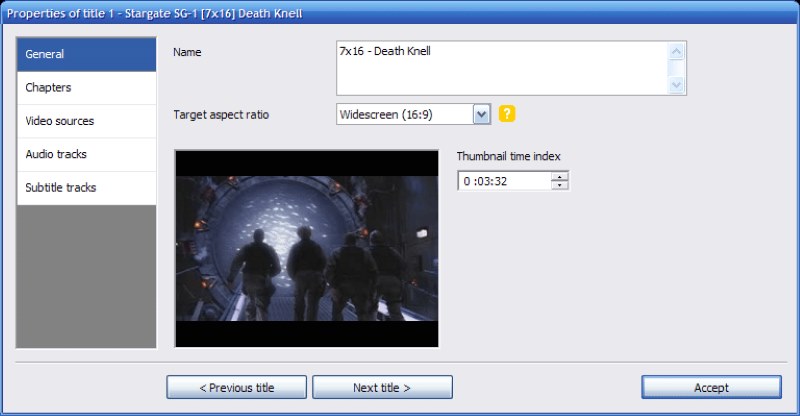Click the Stargate video thumbnail preview
The height and width of the screenshot is (416, 800).
coord(306,249)
